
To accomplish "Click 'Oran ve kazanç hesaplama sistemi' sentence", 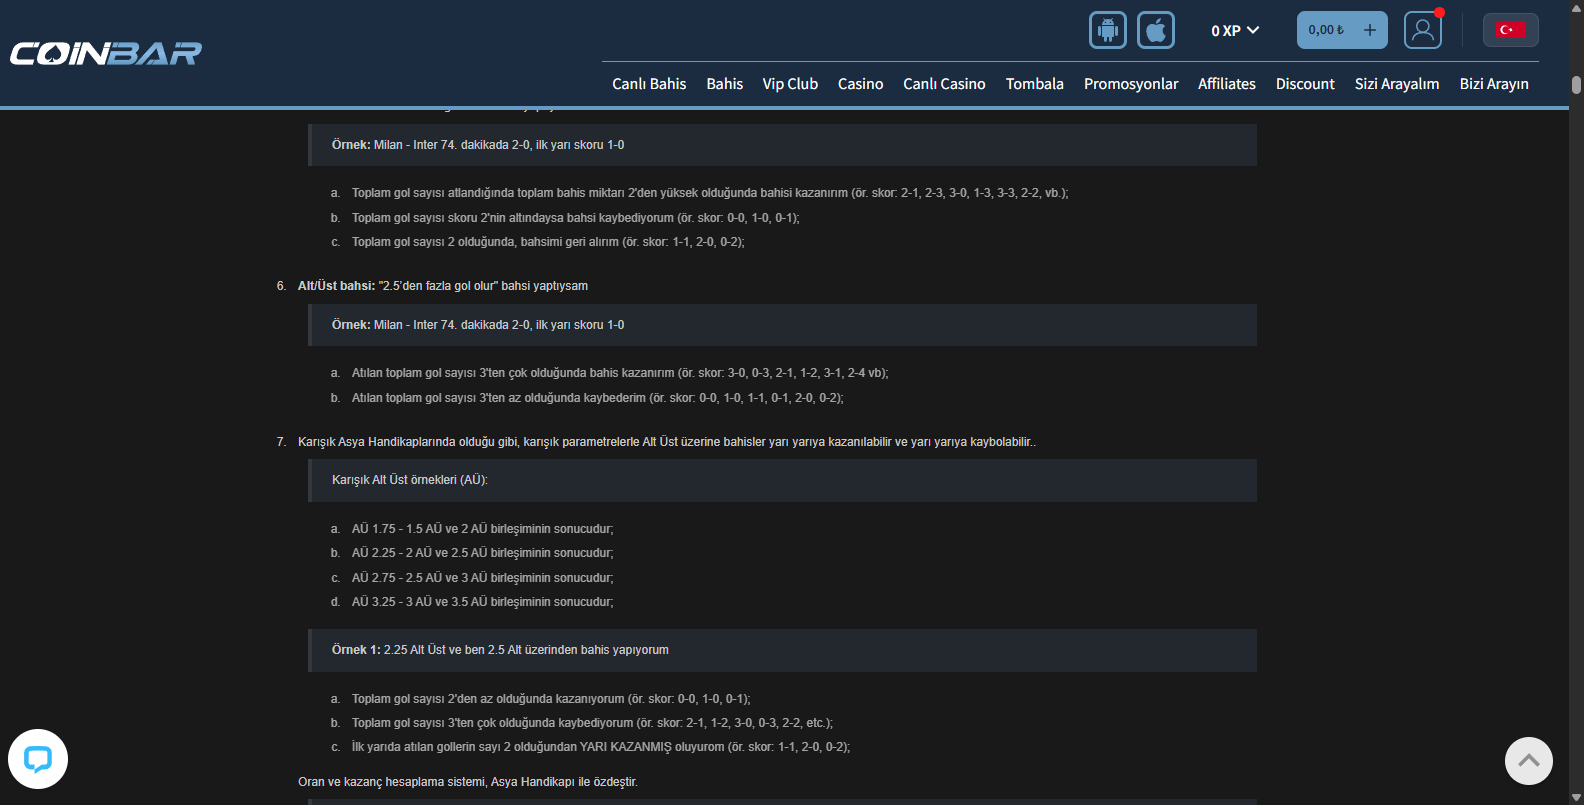I will (468, 782).
